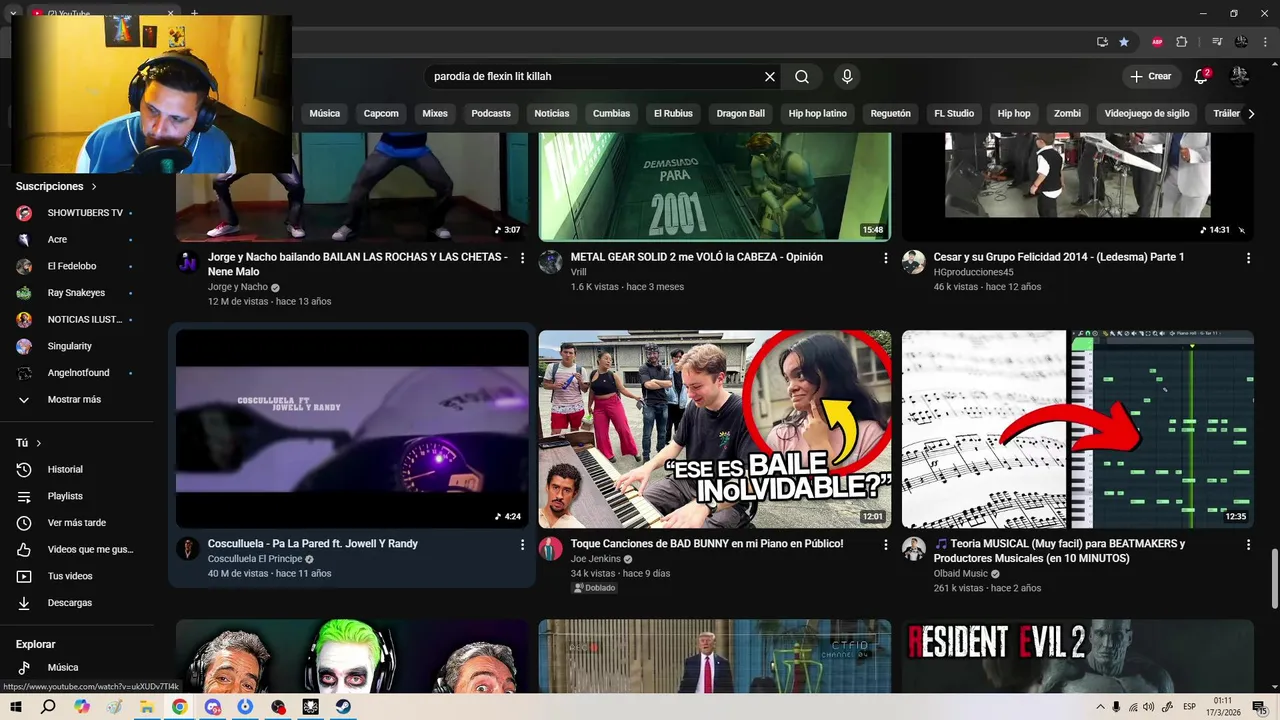
Task: Open options for Cesar y su Grupo video
Action: (1248, 258)
